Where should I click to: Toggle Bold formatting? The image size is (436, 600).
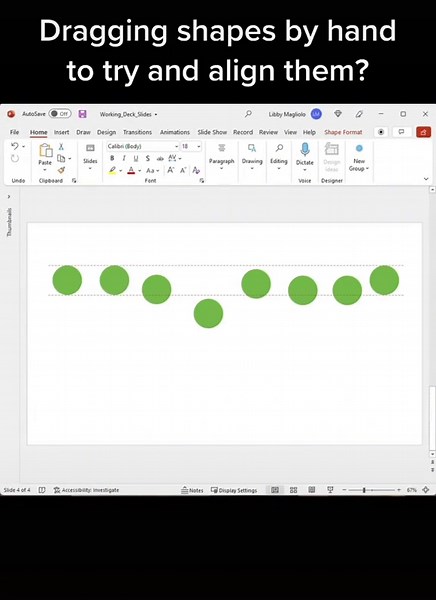tap(112, 158)
